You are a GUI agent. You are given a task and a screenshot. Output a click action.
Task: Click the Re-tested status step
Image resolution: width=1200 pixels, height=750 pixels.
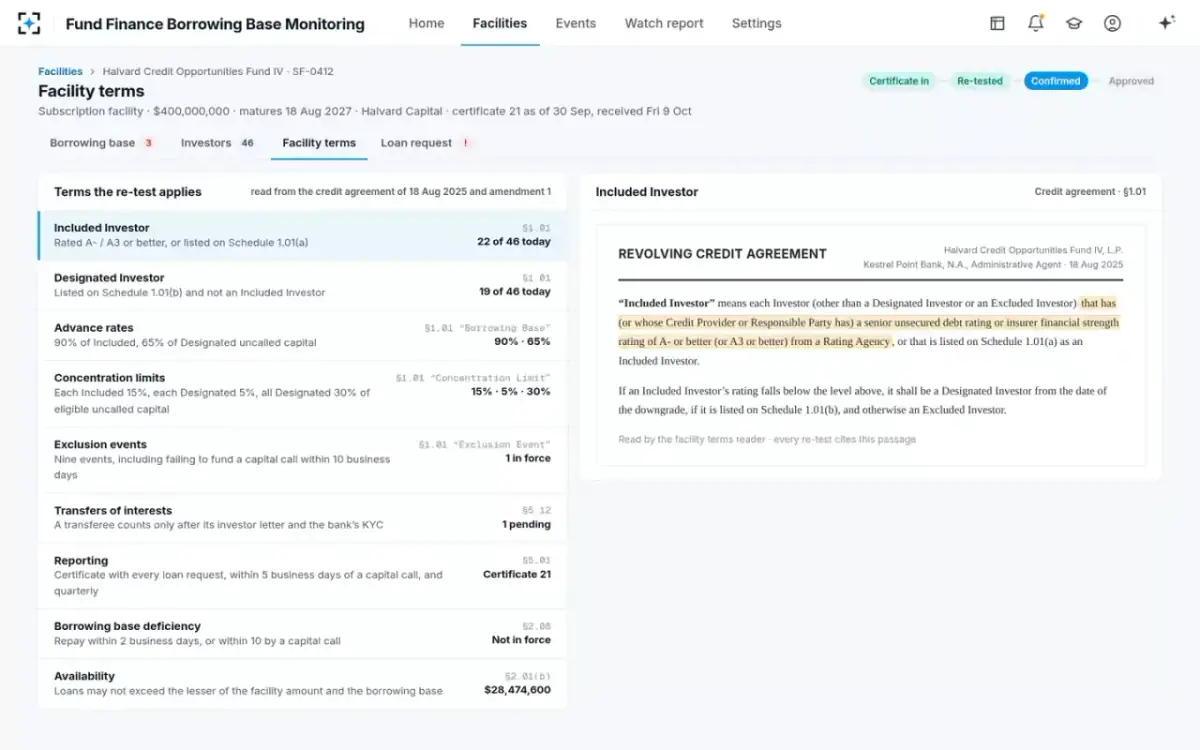pyautogui.click(x=979, y=81)
